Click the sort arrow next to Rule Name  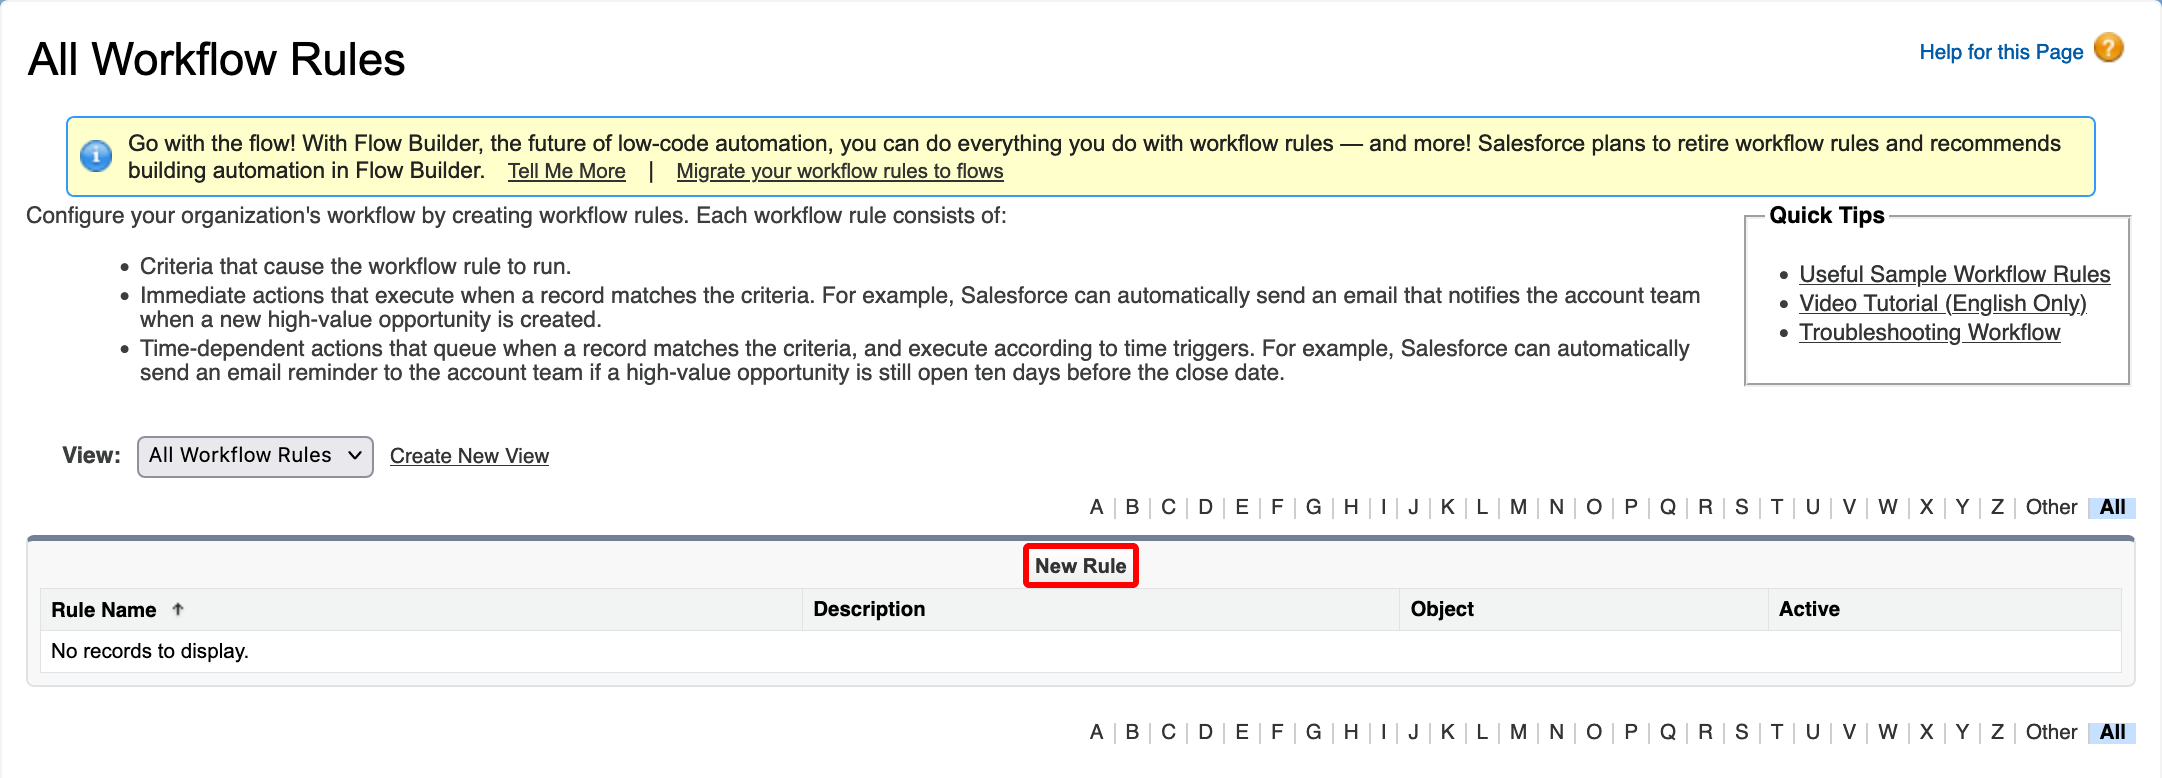(179, 608)
